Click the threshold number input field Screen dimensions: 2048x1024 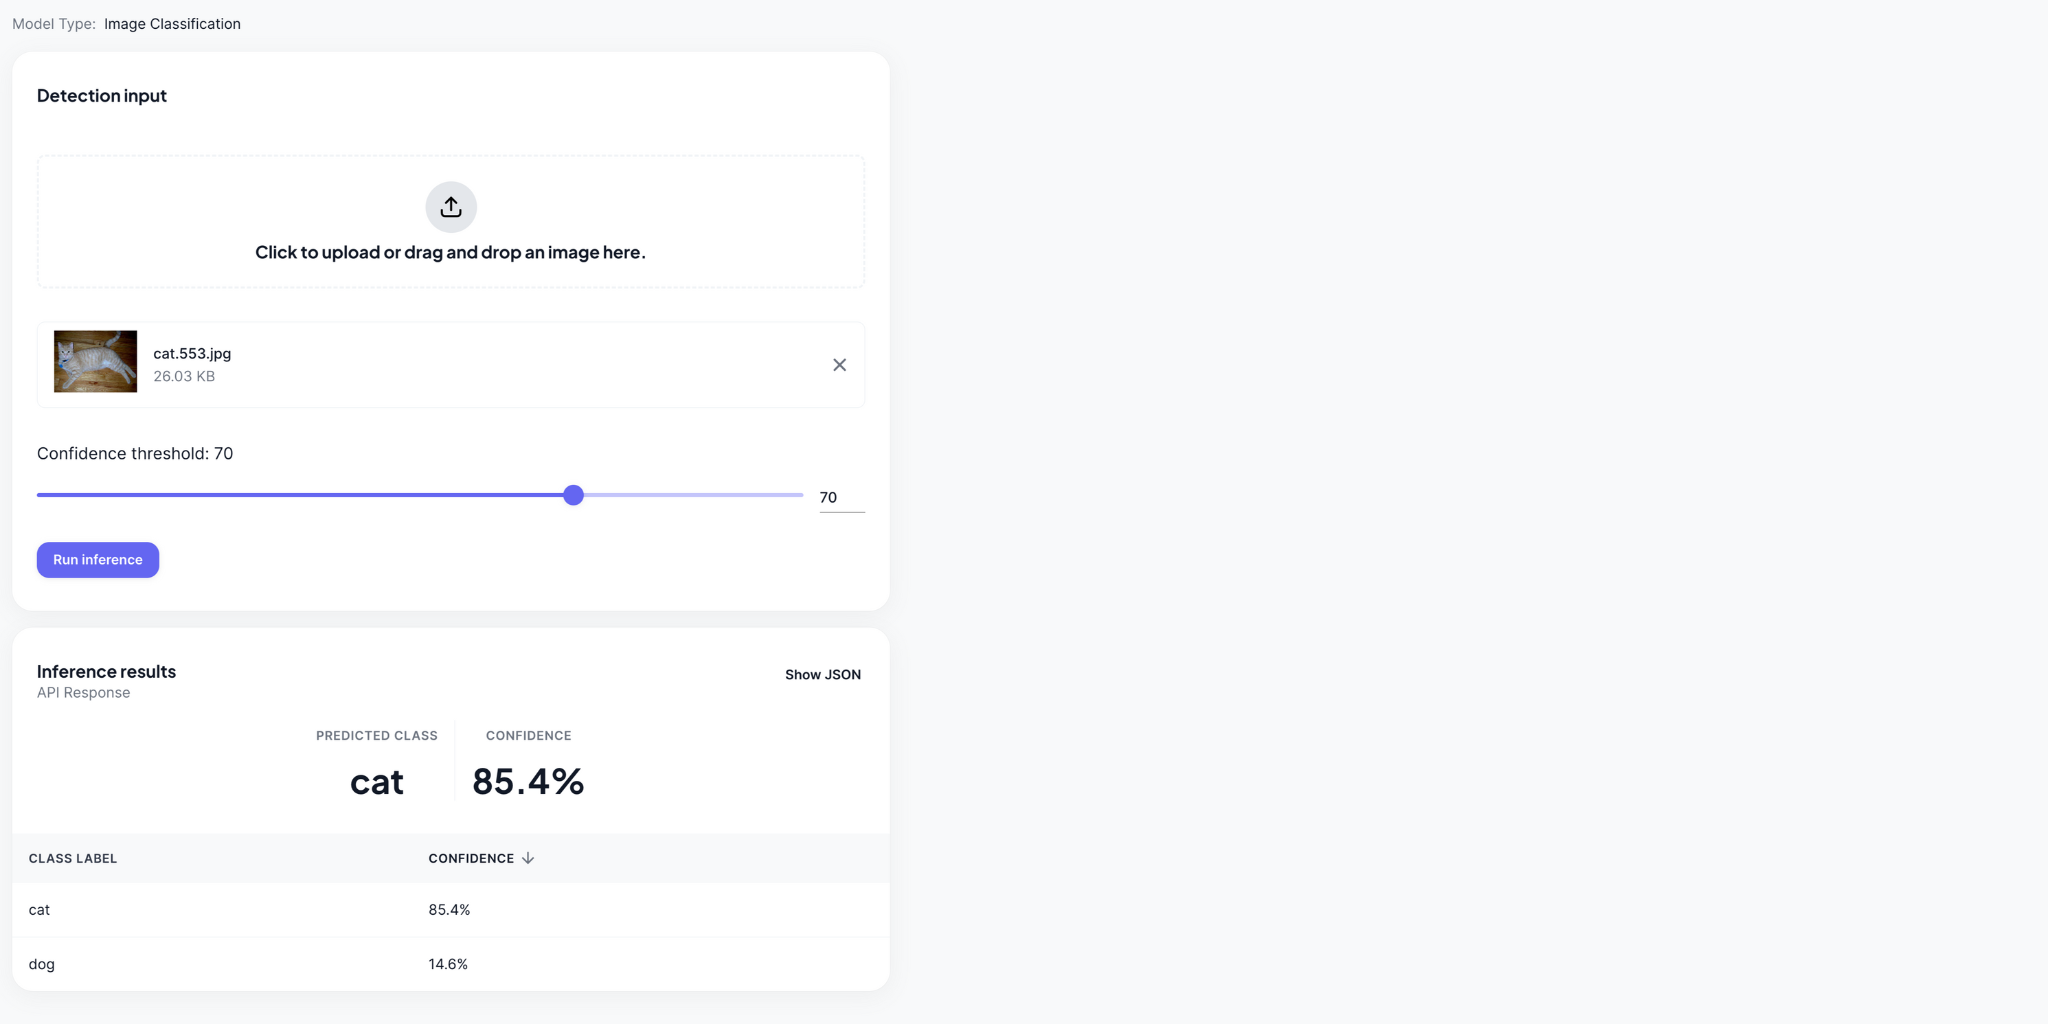[840, 497]
